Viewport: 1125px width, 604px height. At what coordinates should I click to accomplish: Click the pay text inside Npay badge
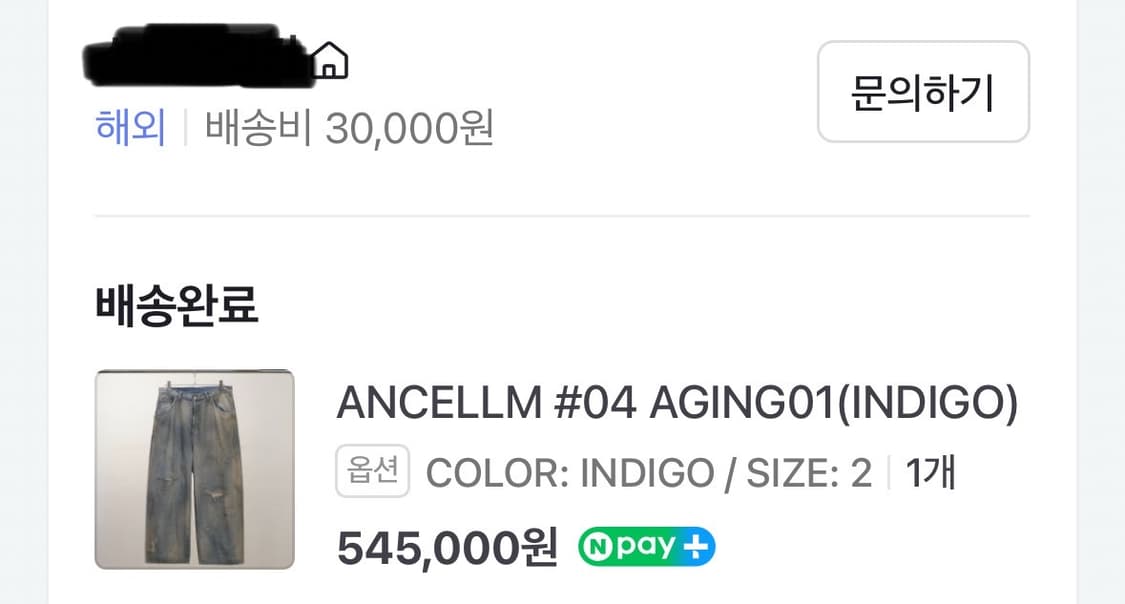(x=646, y=547)
